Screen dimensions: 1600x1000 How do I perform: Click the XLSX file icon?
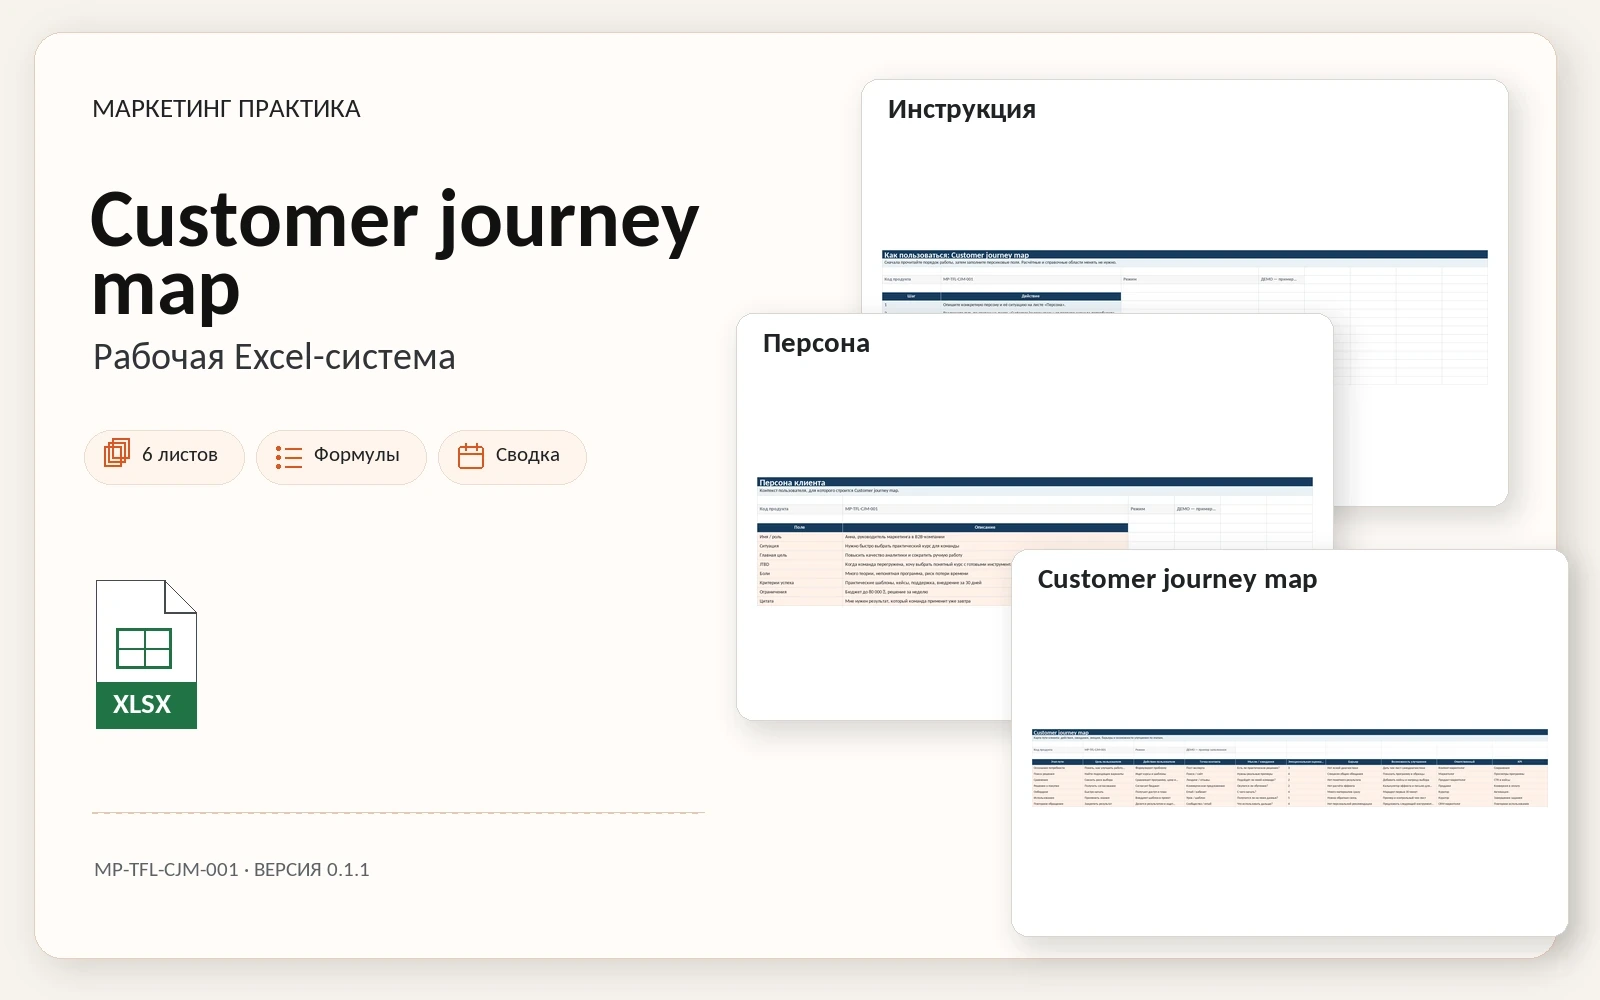(x=146, y=654)
